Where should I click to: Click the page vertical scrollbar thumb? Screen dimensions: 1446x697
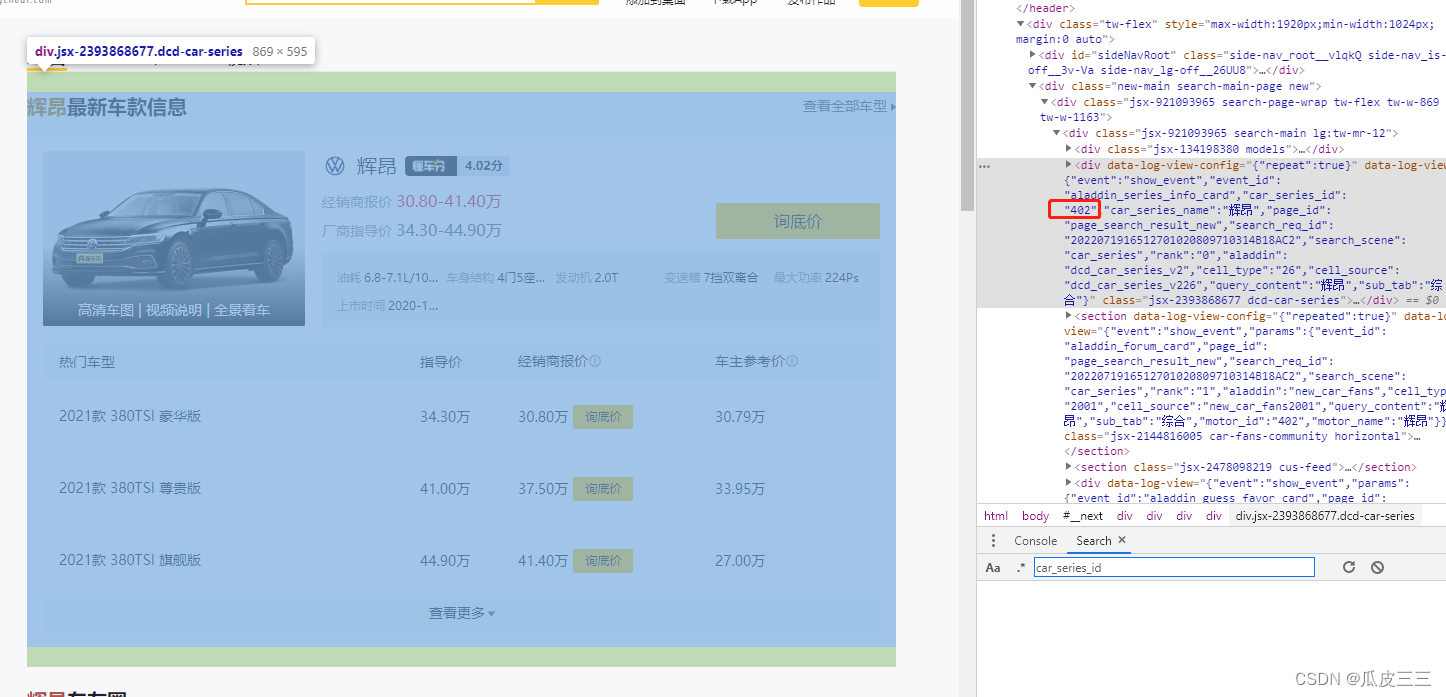click(967, 105)
